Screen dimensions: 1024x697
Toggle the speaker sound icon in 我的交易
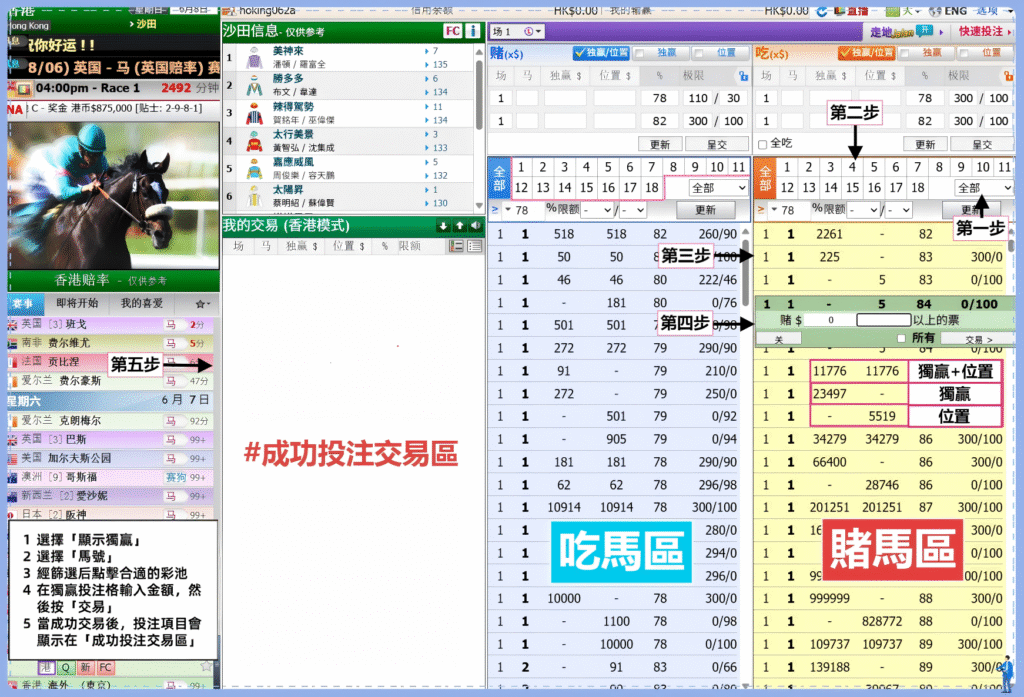point(475,225)
